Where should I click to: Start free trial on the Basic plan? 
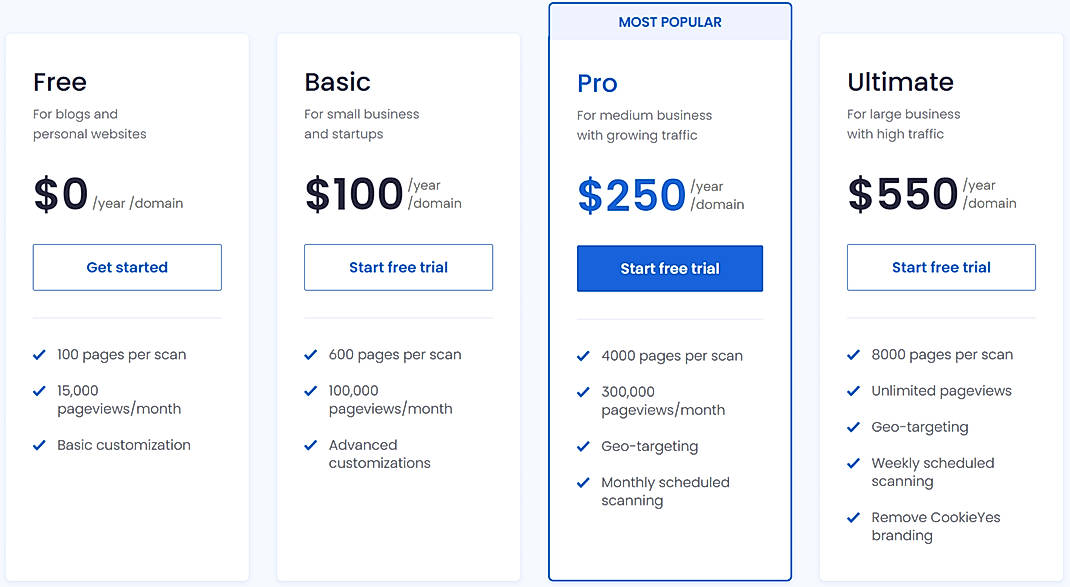tap(398, 267)
